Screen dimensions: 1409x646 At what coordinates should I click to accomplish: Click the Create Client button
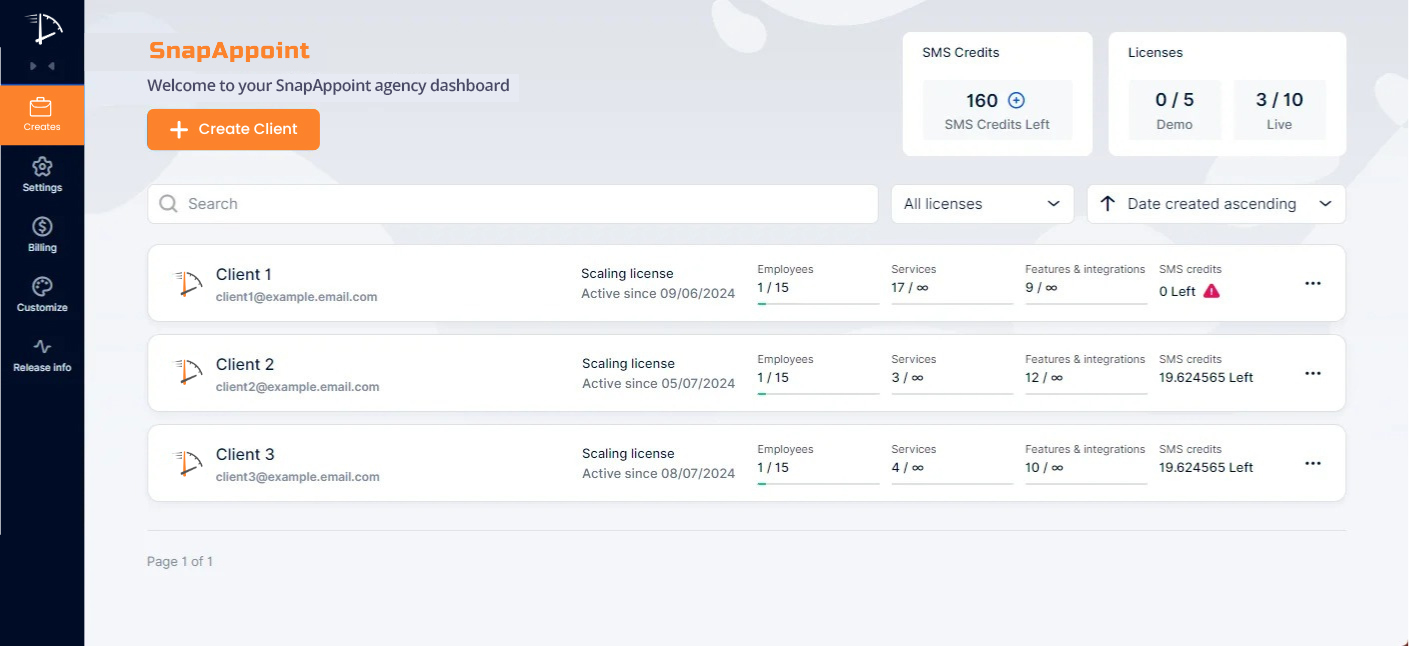tap(233, 129)
